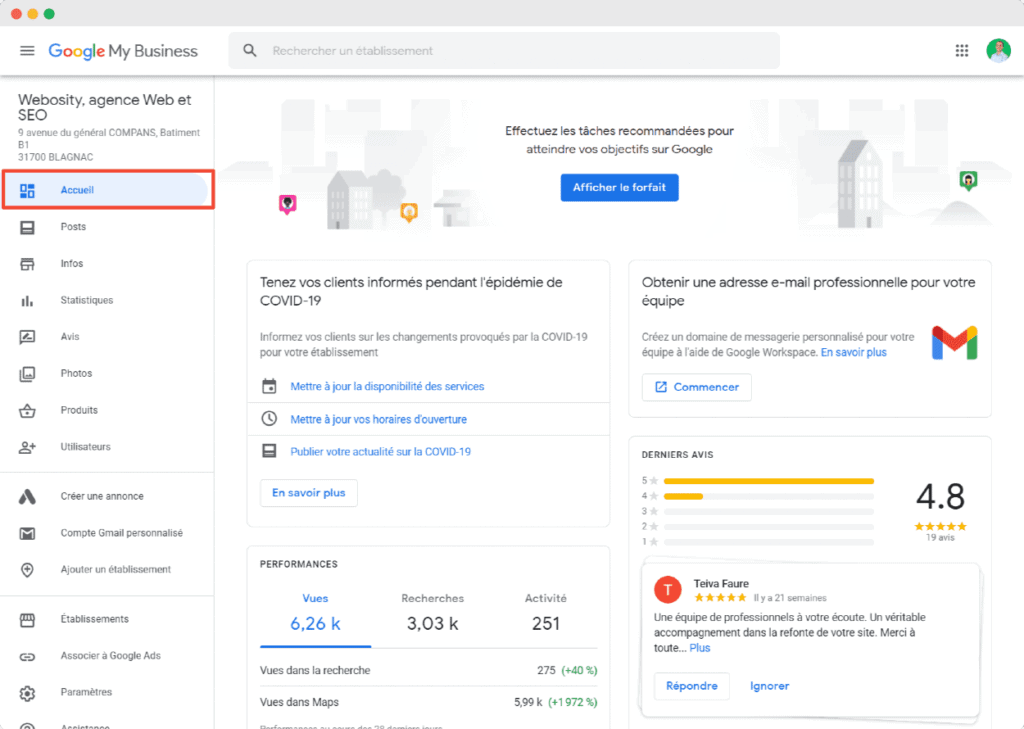1024x729 pixels.
Task: Click the Statistiques bar chart icon
Action: [27, 300]
